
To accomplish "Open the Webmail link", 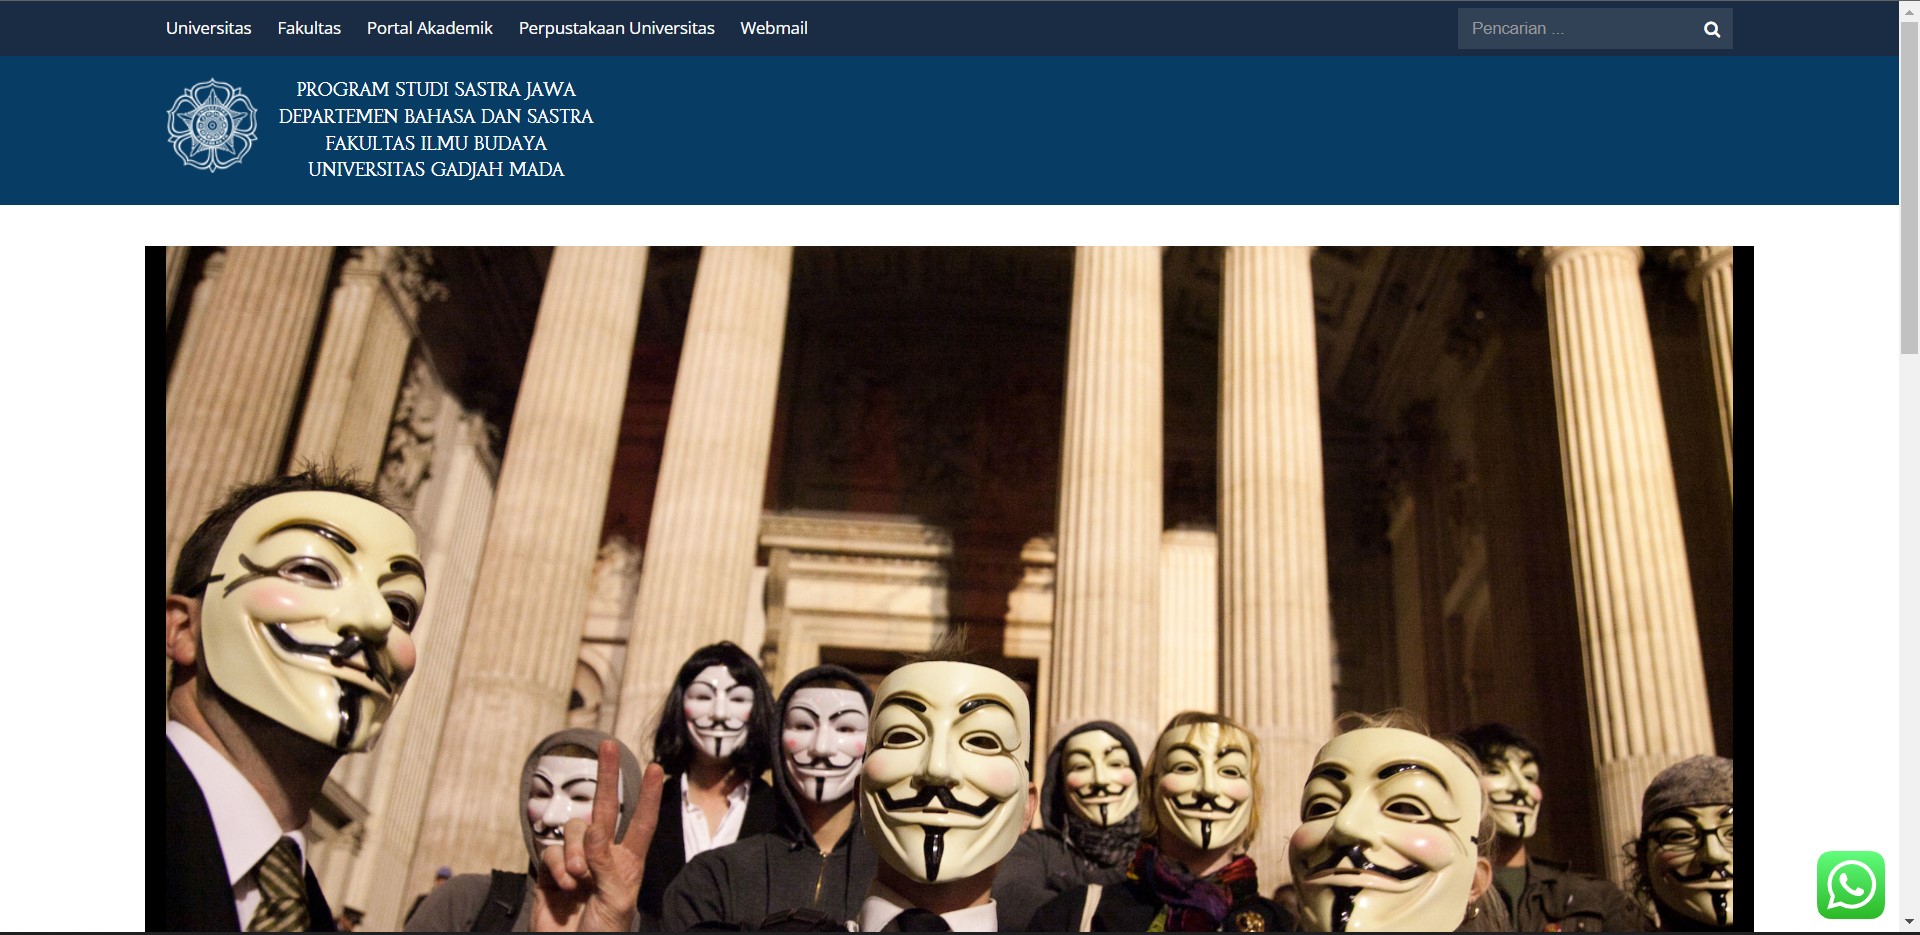I will tap(773, 28).
